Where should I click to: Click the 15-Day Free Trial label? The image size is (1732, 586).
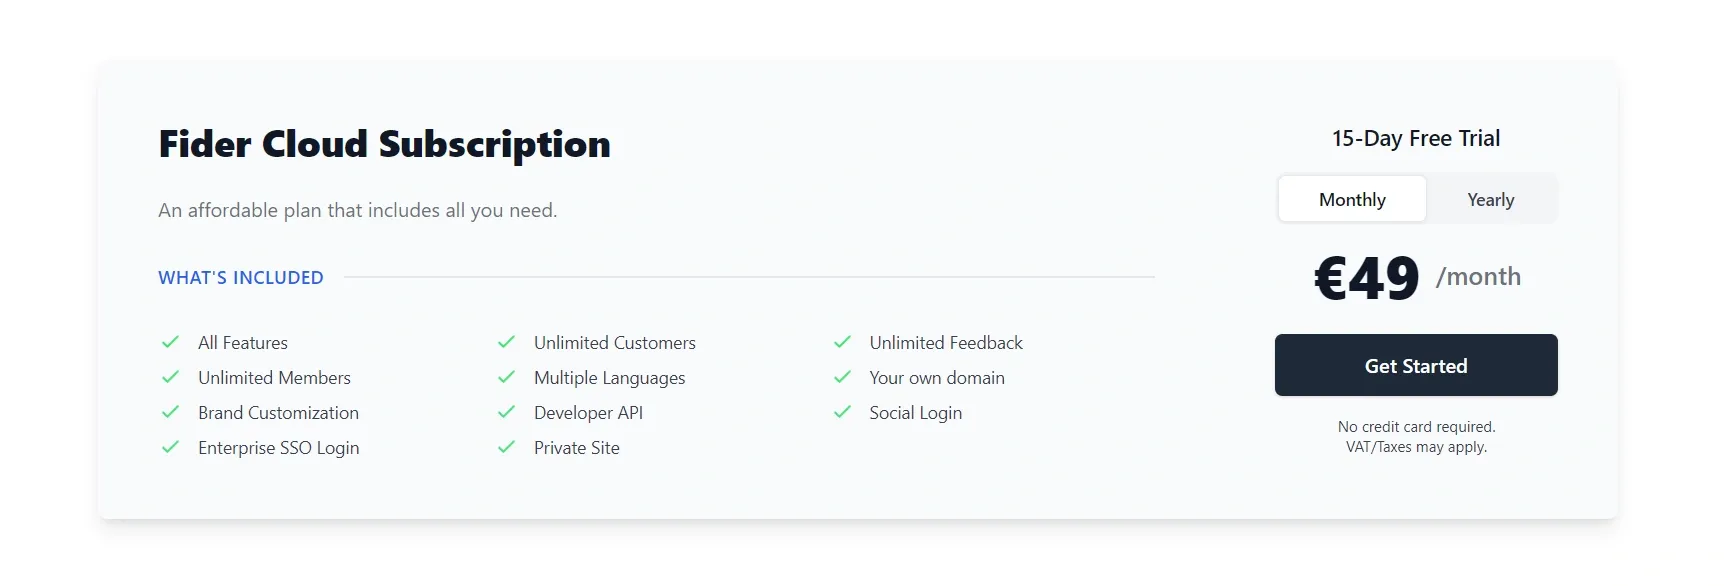[x=1415, y=138]
